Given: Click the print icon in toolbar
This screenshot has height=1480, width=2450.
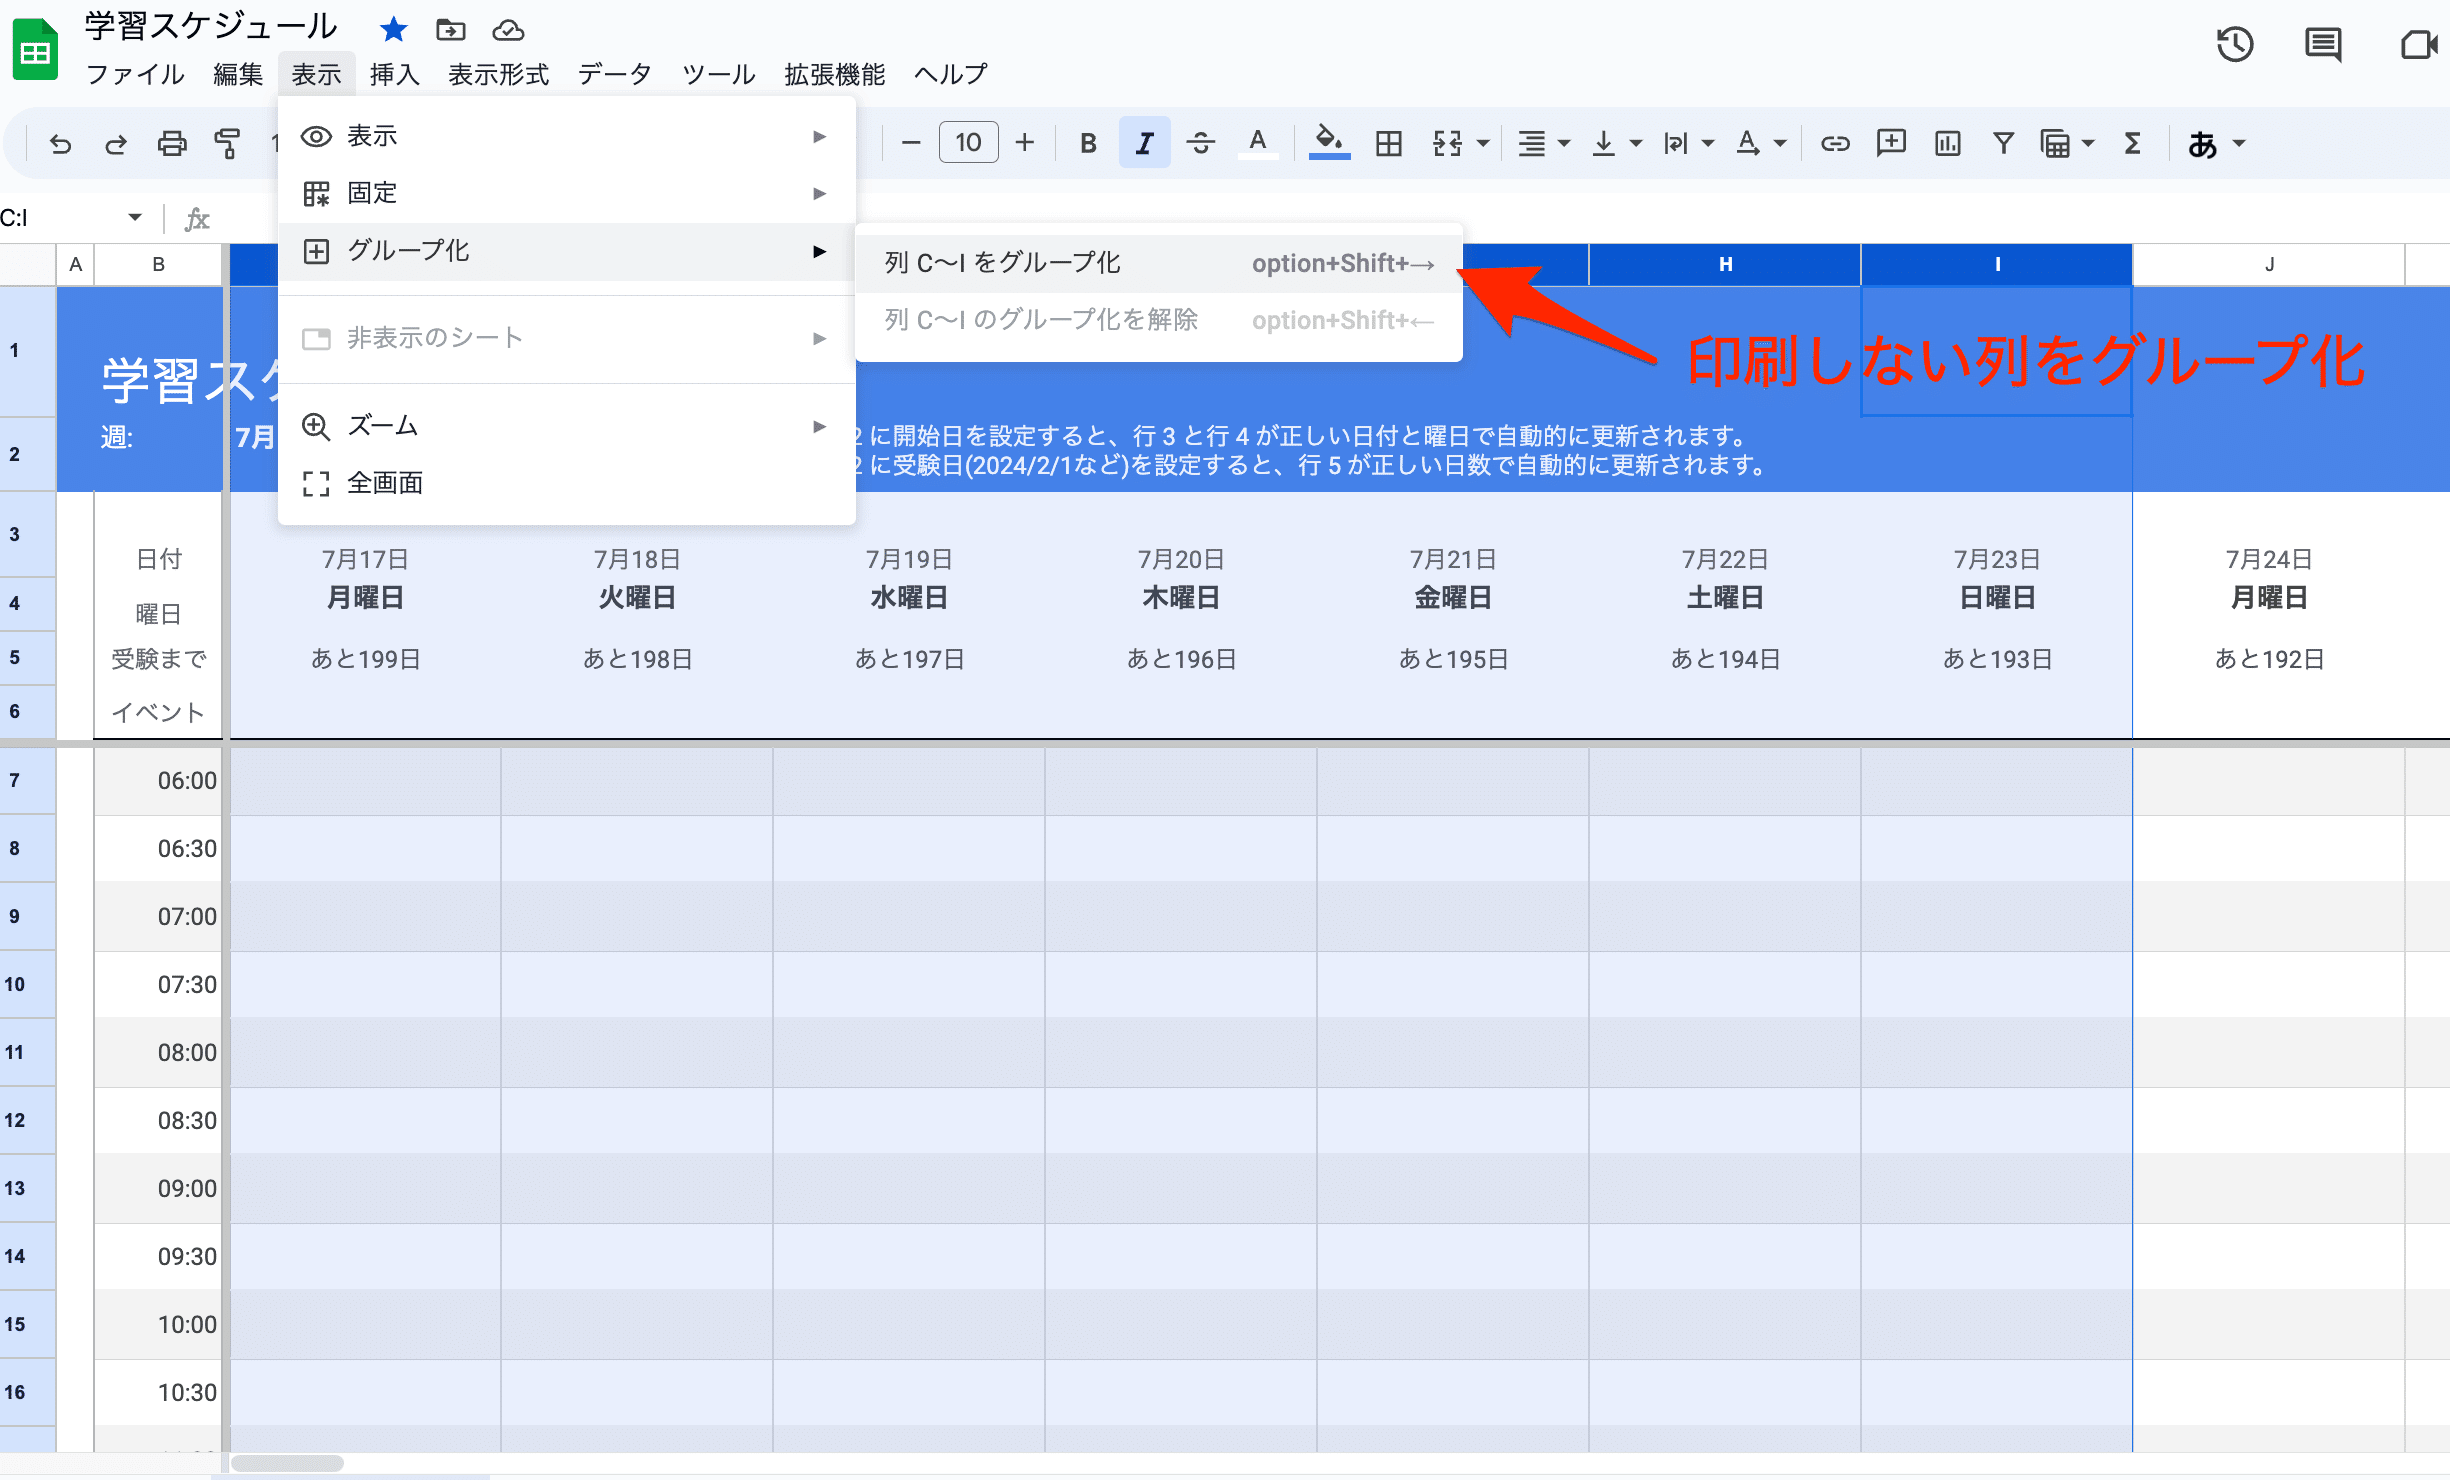Looking at the screenshot, I should (172, 144).
